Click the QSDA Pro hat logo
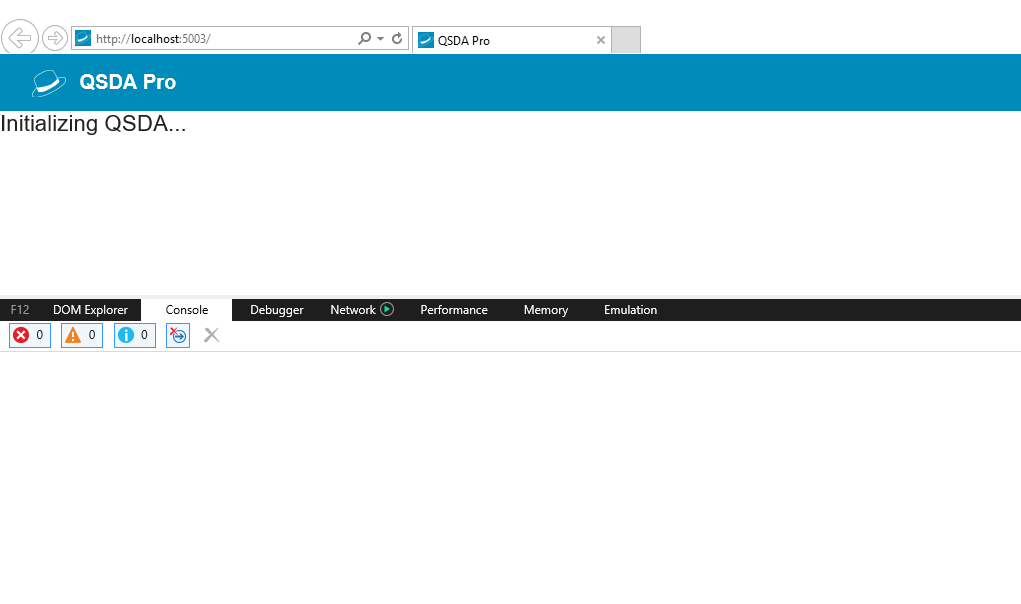Viewport: 1021px width, 604px height. click(x=49, y=83)
